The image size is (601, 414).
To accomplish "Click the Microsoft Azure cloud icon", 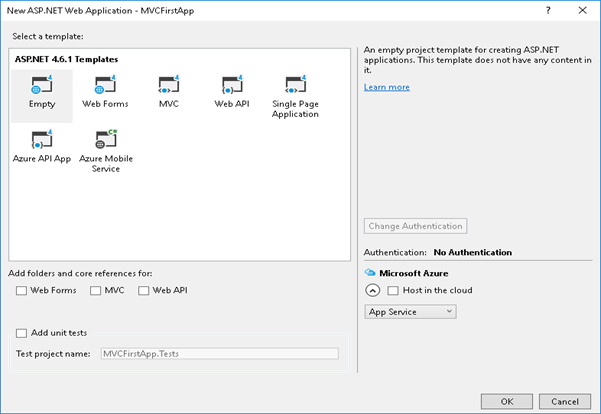I will (370, 272).
